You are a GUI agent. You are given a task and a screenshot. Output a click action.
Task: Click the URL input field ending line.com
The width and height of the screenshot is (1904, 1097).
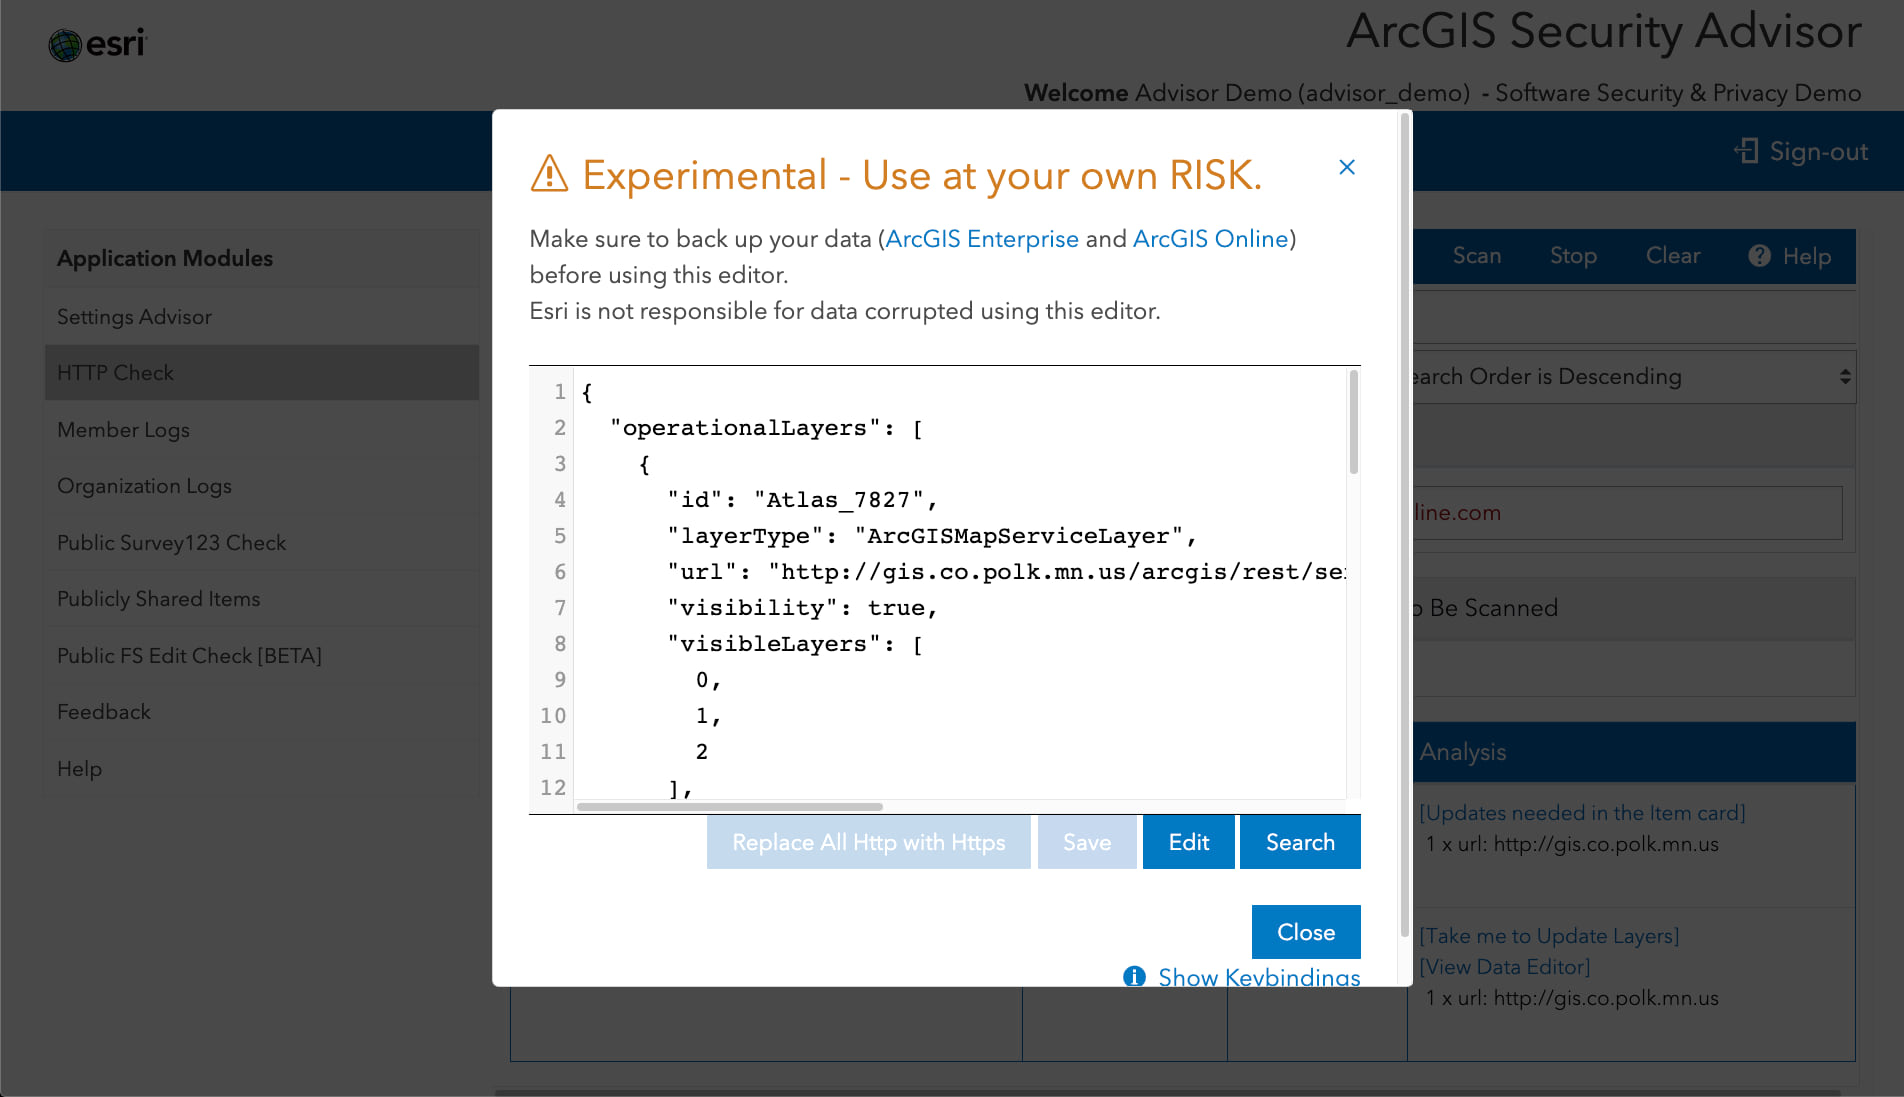pyautogui.click(x=1627, y=513)
